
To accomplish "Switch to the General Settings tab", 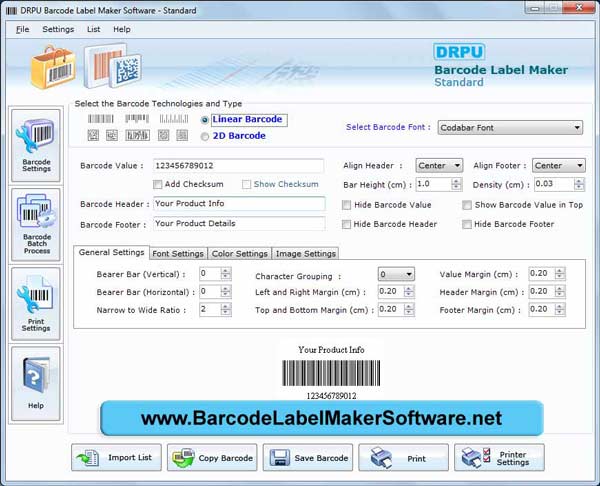I will (111, 253).
